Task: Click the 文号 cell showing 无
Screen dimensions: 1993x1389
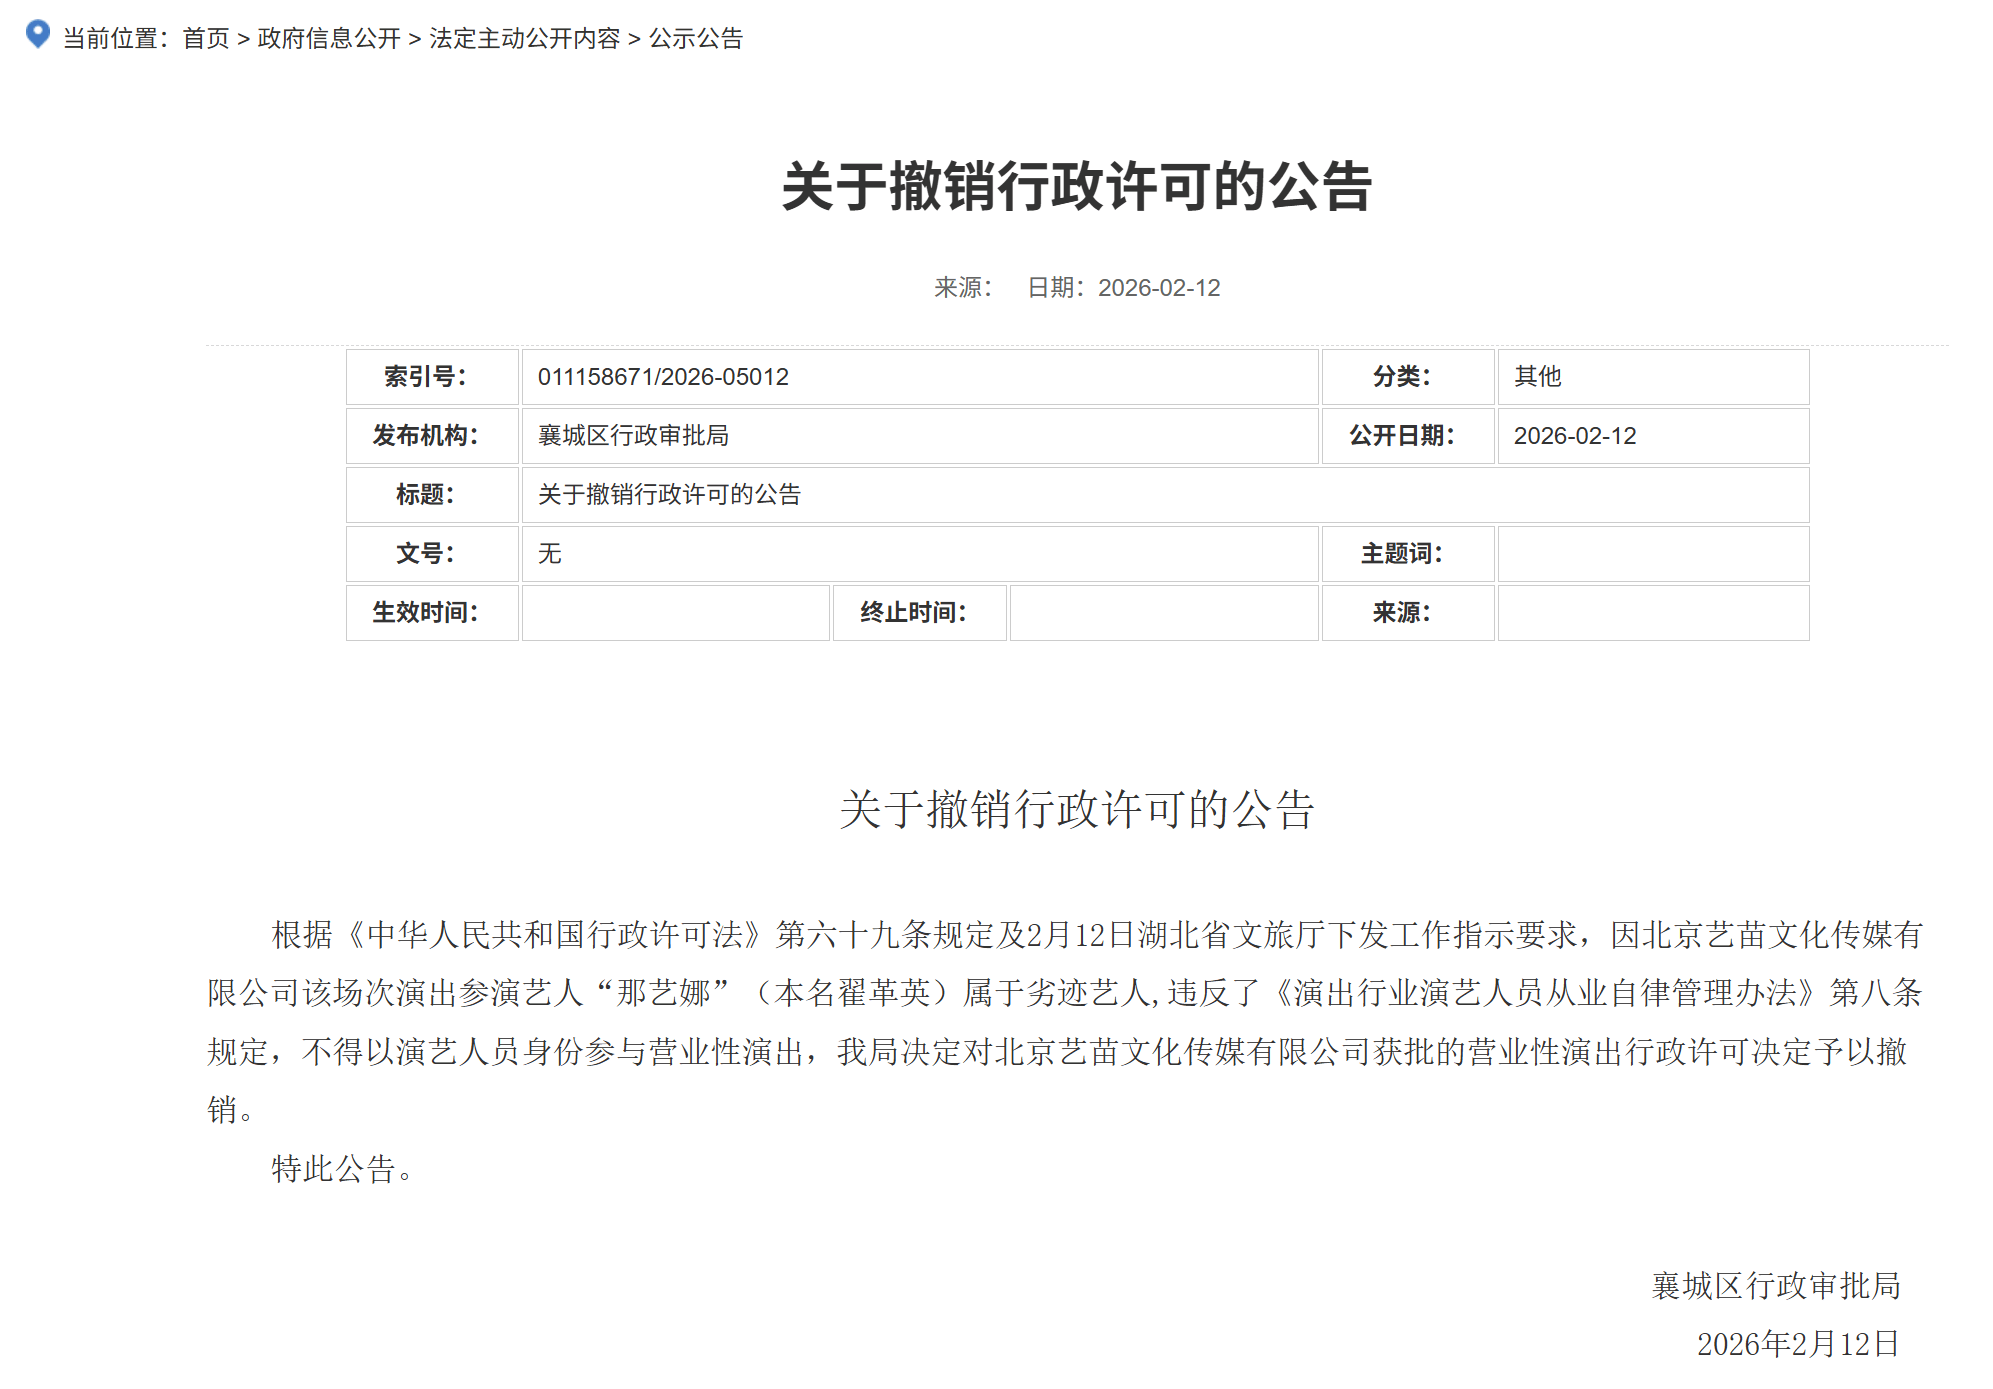Action: [x=549, y=554]
